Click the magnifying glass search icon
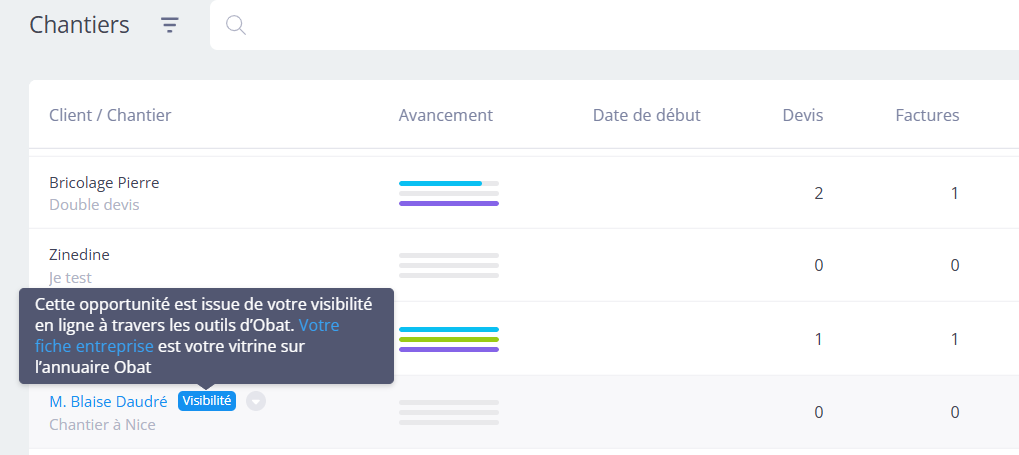The width and height of the screenshot is (1019, 455). click(236, 25)
